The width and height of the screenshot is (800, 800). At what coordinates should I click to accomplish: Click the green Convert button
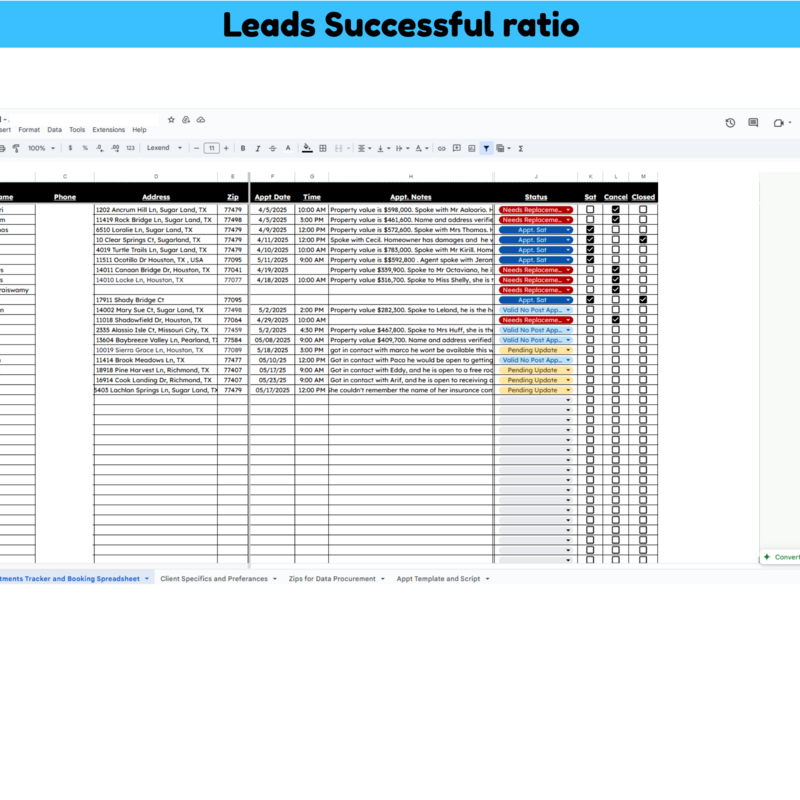[782, 557]
